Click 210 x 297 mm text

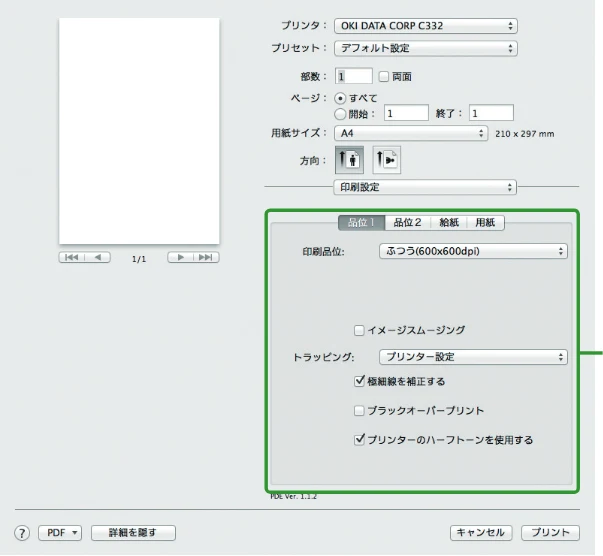click(525, 134)
